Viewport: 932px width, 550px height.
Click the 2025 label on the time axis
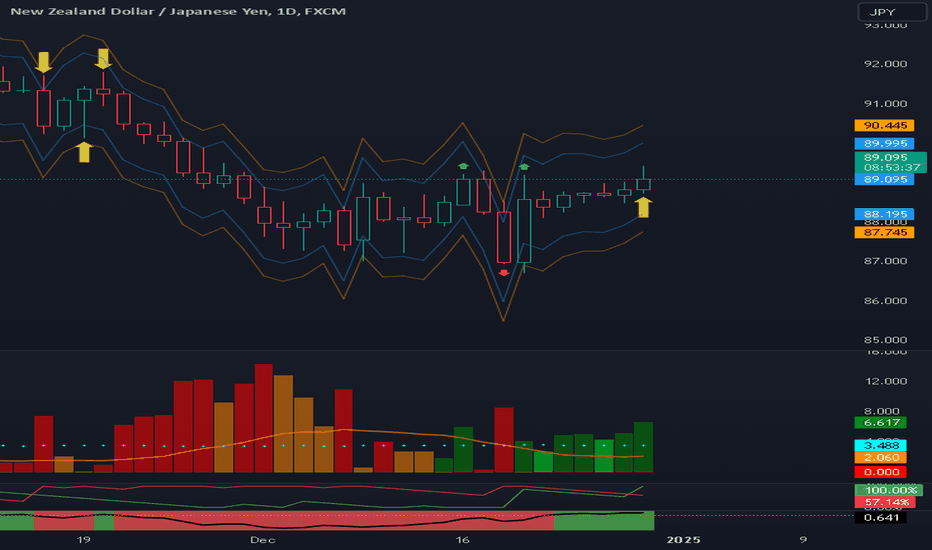(683, 540)
